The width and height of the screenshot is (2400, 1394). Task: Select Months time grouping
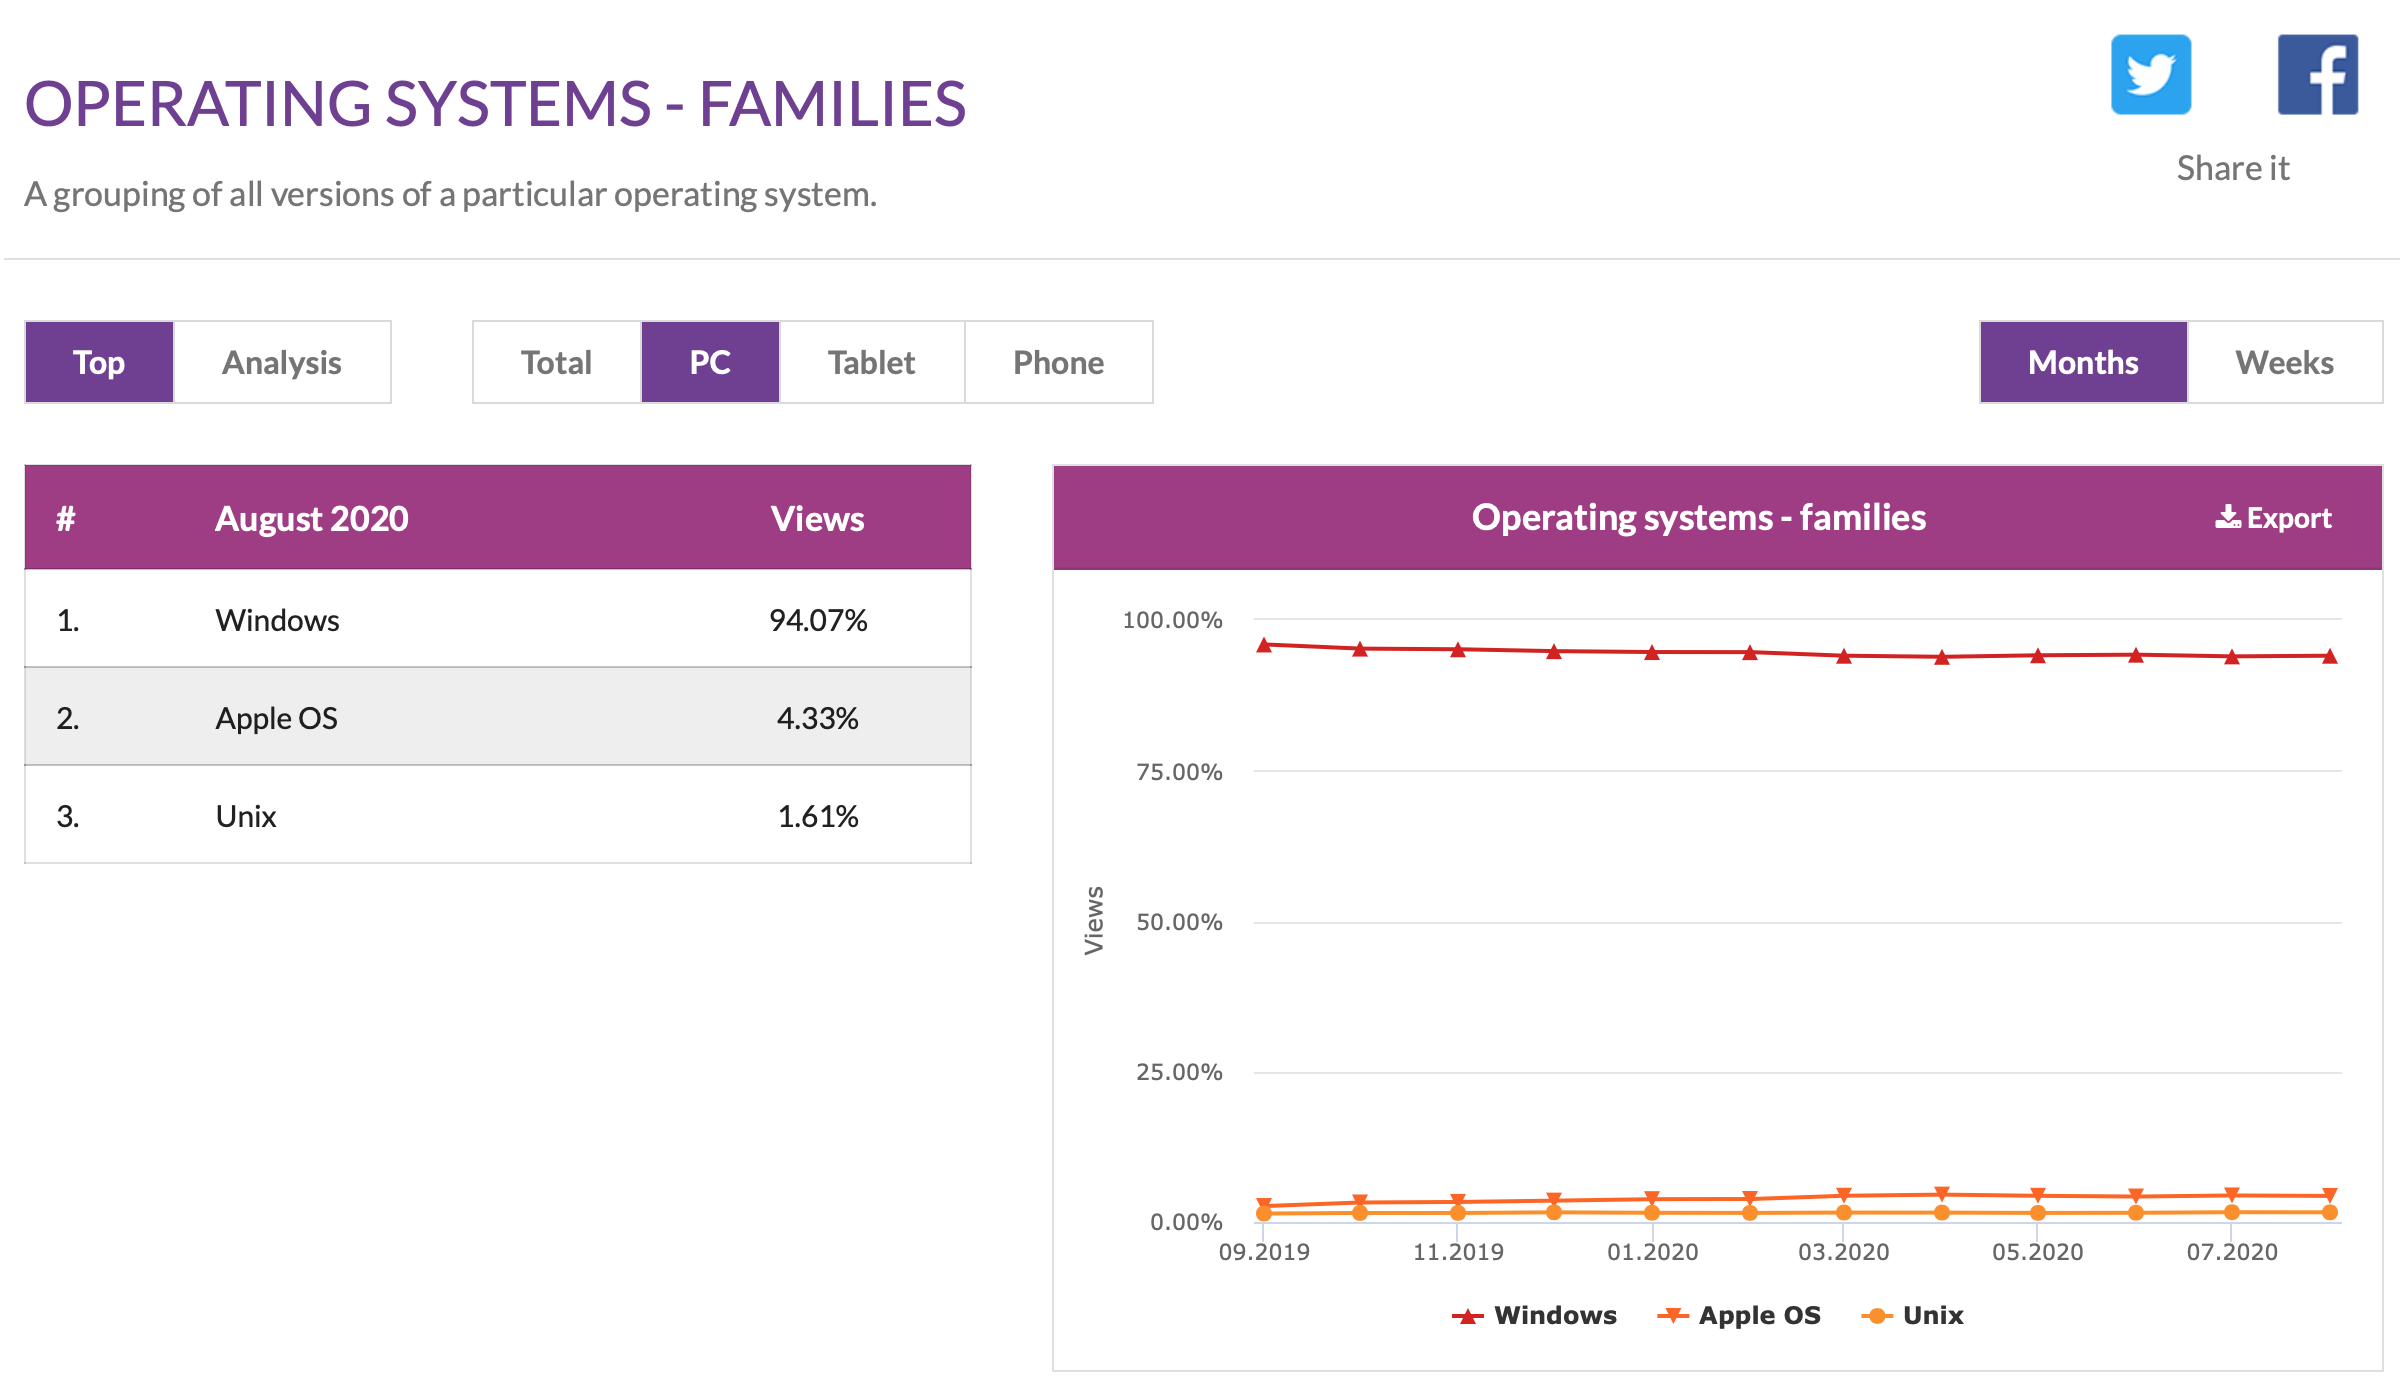(x=2083, y=362)
